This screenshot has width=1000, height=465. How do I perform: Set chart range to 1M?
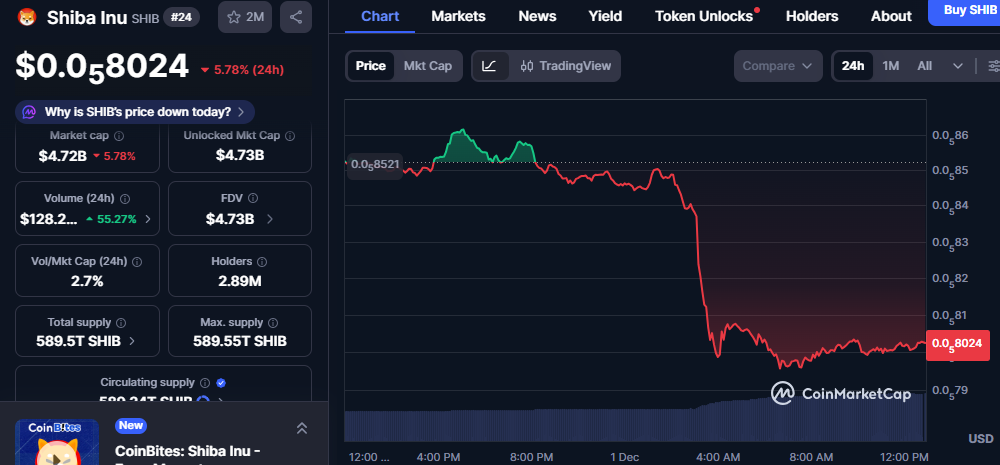[890, 66]
